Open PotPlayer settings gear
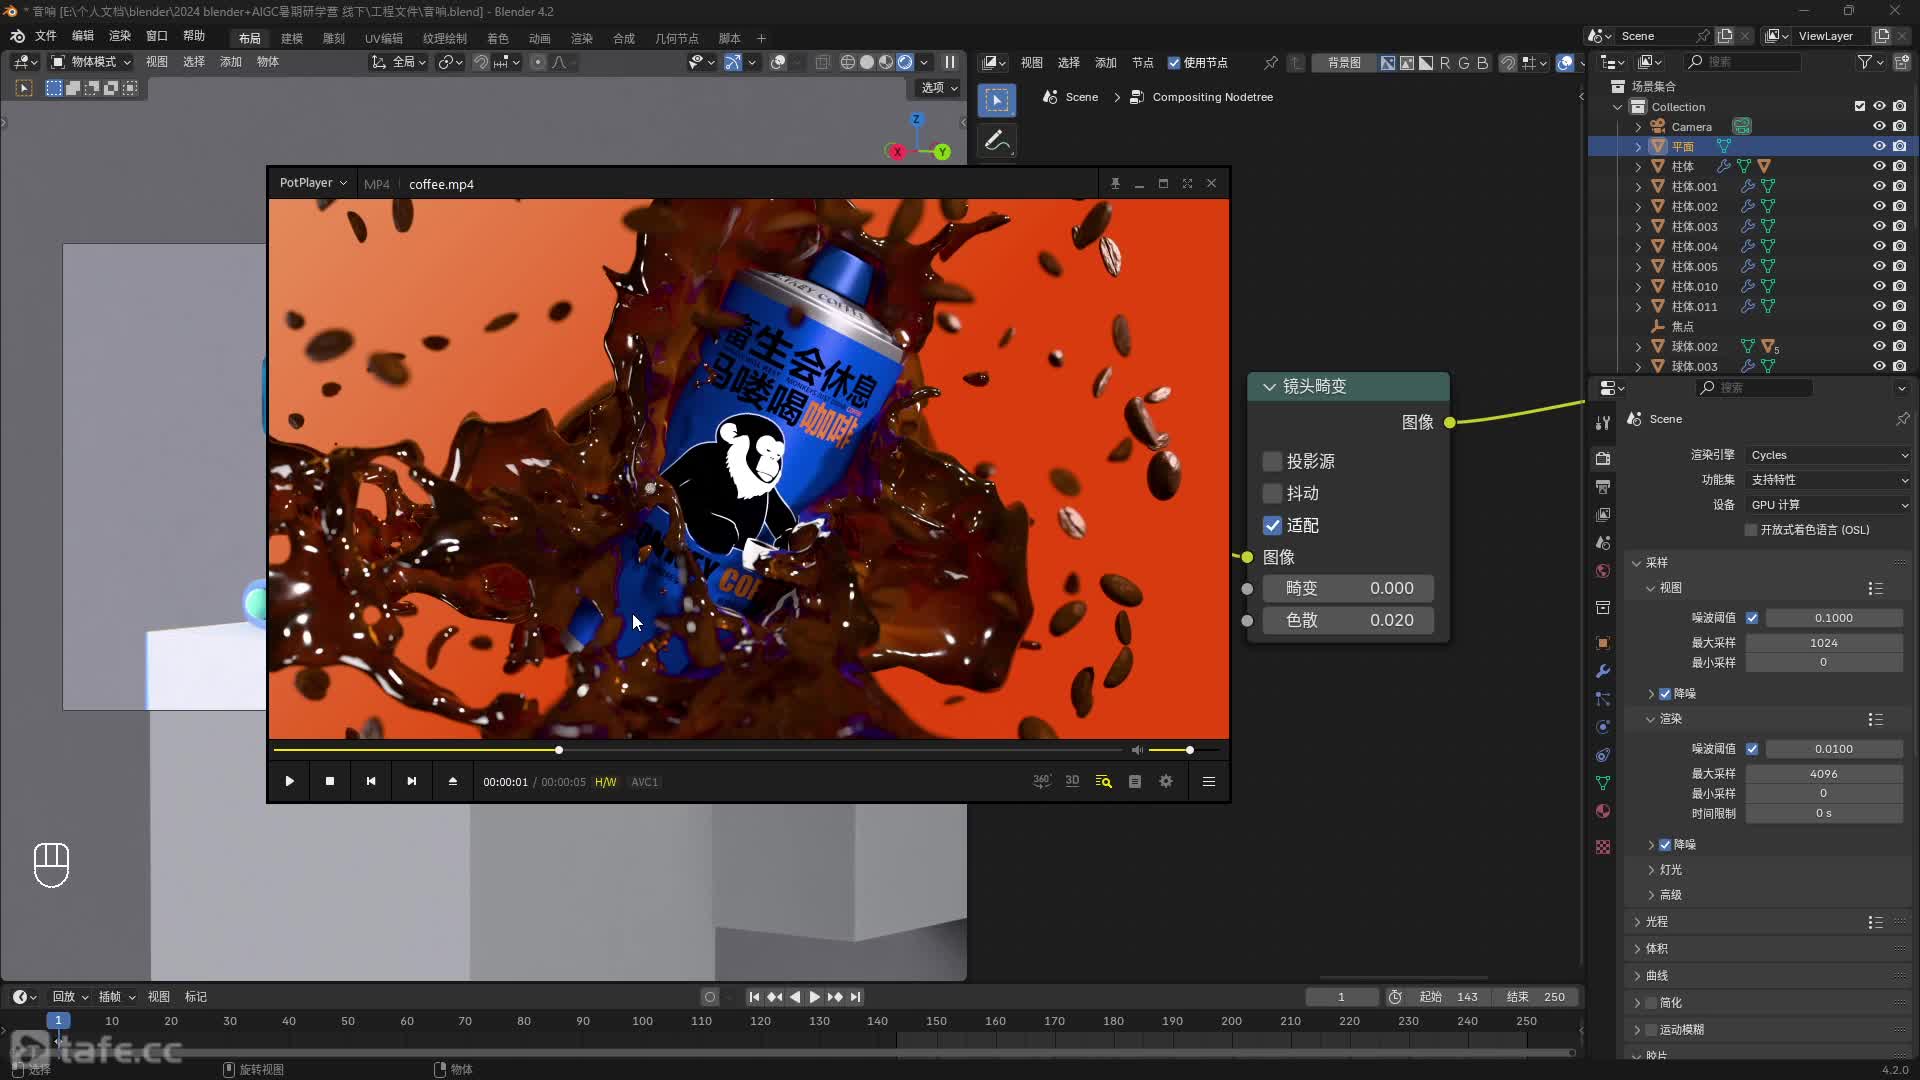Image resolution: width=1920 pixels, height=1080 pixels. point(1166,781)
